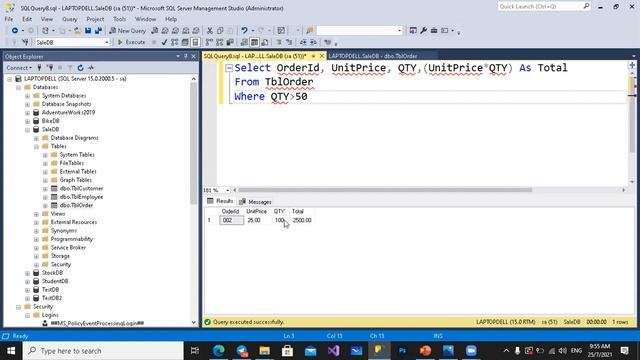Click Connect Object Explorer plug icon
The height and width of the screenshot is (360, 640).
coord(40,68)
